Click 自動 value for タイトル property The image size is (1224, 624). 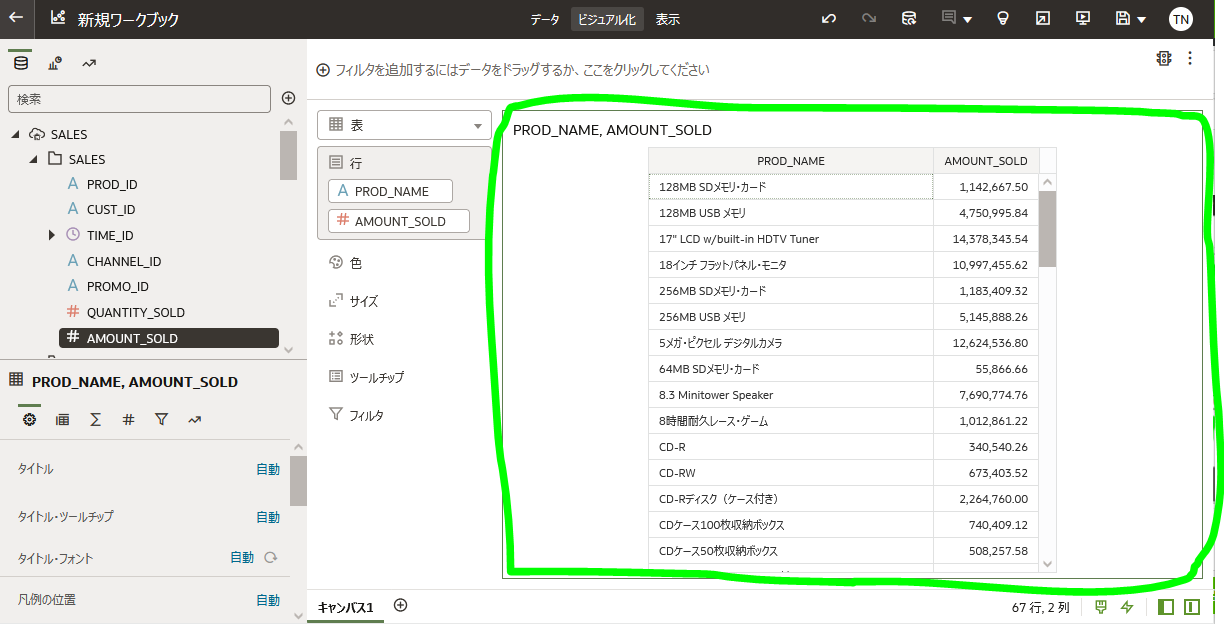(268, 469)
